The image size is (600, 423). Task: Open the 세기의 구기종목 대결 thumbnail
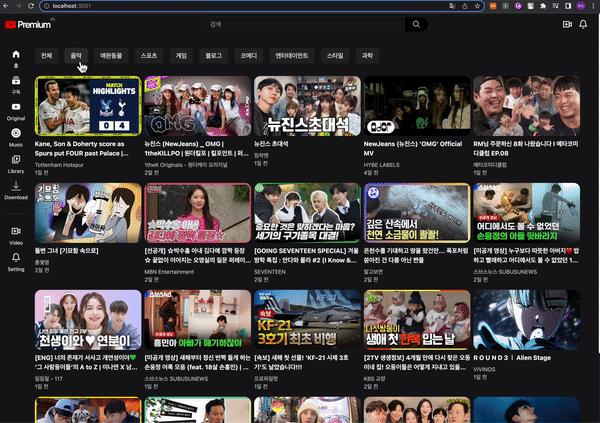click(x=307, y=213)
